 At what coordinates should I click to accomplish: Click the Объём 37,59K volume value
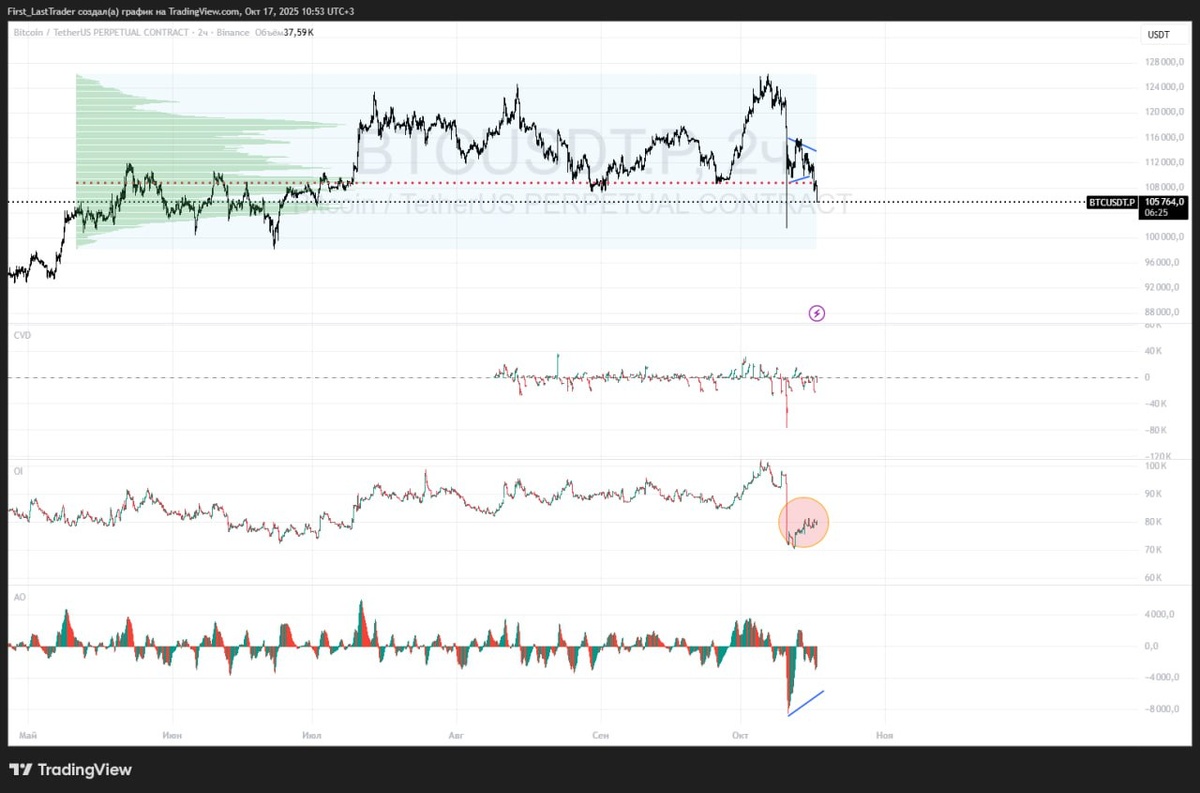click(283, 32)
